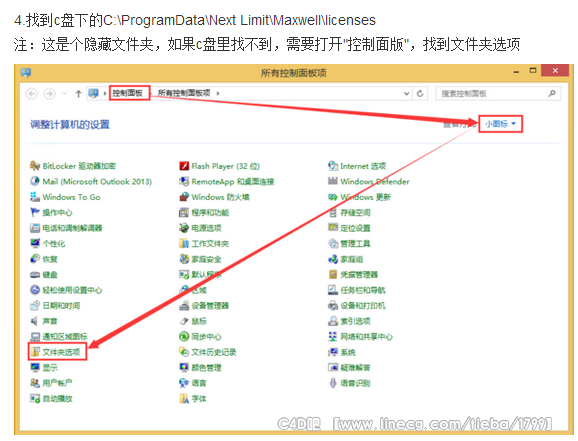Minimize the 所有控制面板项 window
Screen dimensions: 578x441
point(516,72)
